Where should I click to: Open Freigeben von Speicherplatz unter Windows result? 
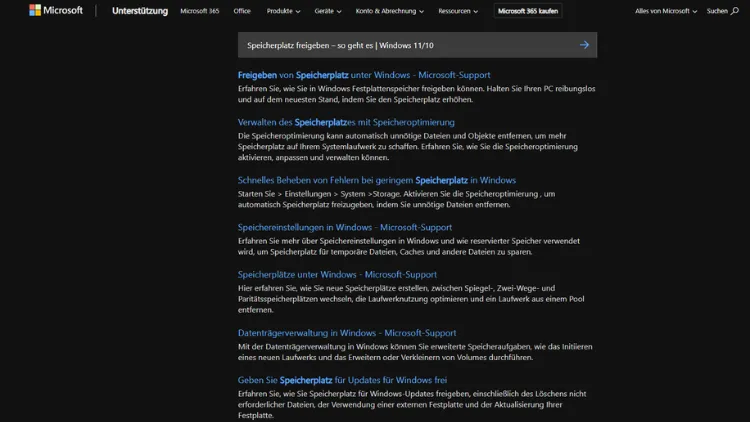tap(364, 75)
